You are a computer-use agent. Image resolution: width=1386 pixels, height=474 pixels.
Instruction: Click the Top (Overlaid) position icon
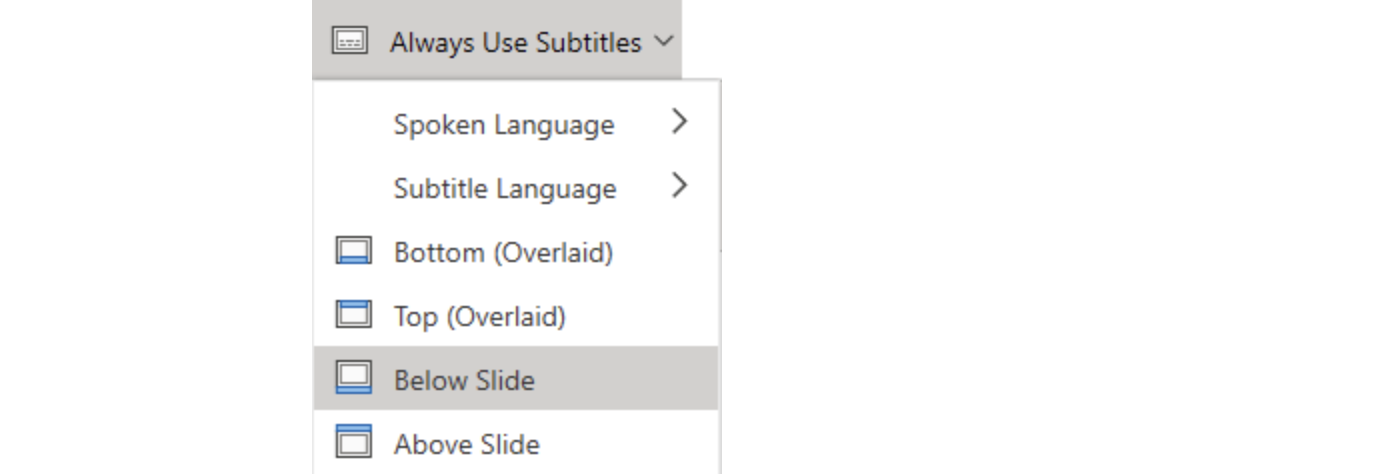353,316
